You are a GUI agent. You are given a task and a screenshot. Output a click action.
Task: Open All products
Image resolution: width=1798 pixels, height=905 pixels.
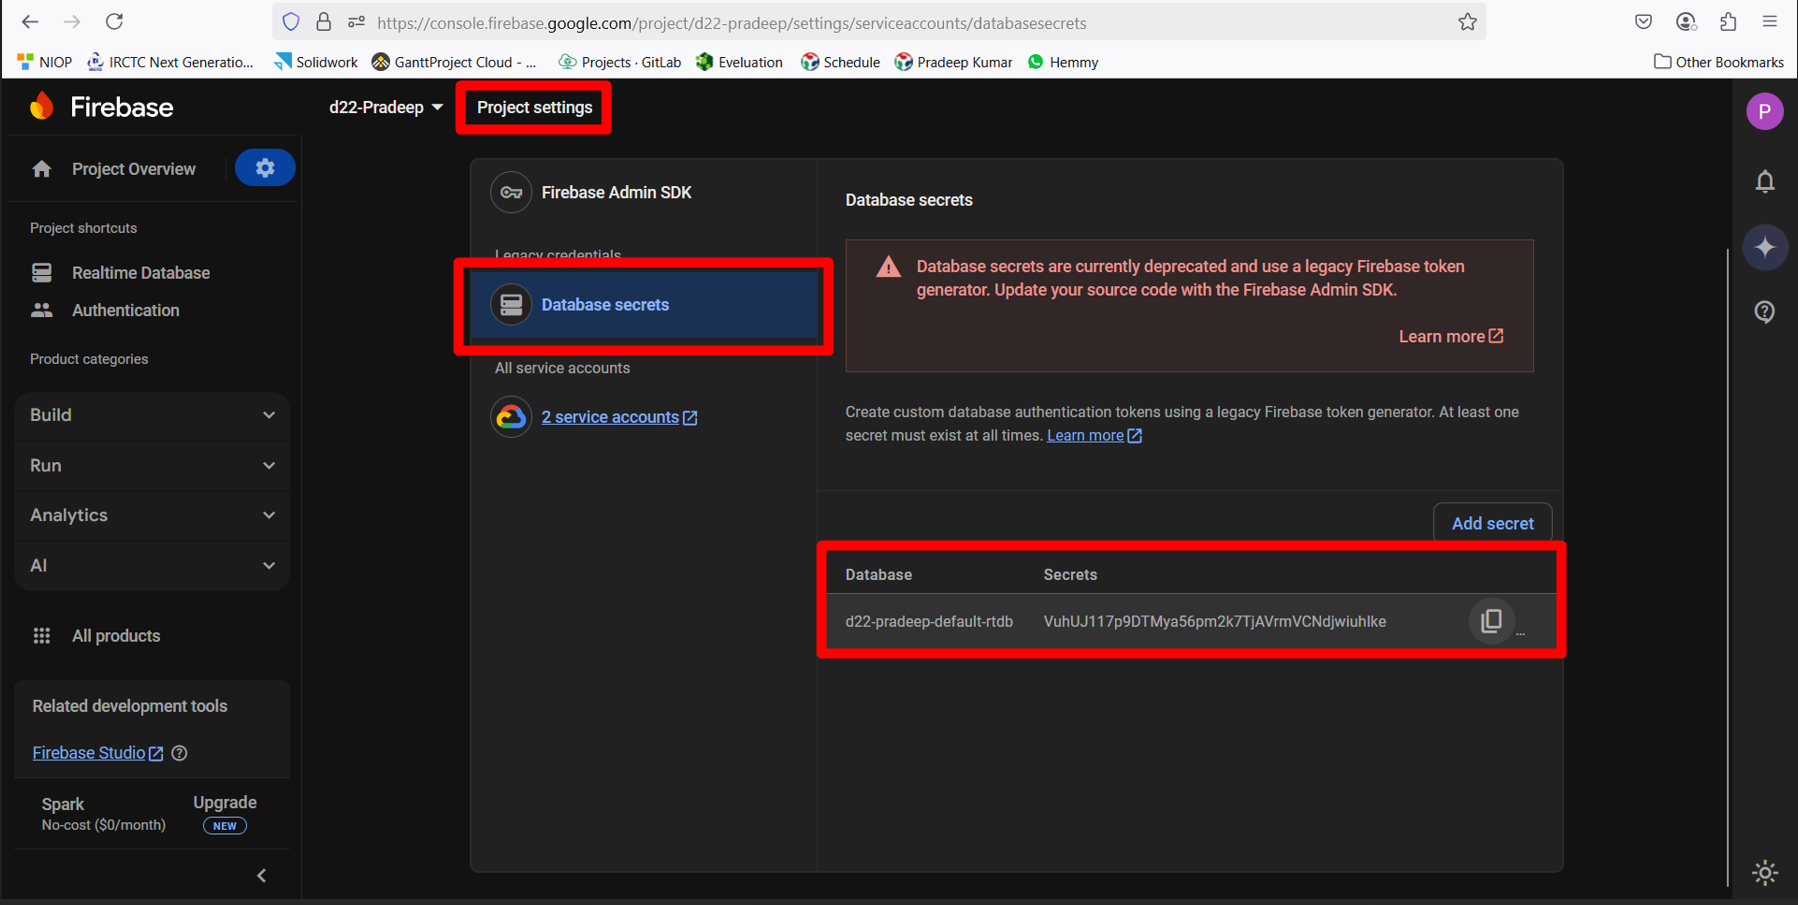pyautogui.click(x=115, y=636)
